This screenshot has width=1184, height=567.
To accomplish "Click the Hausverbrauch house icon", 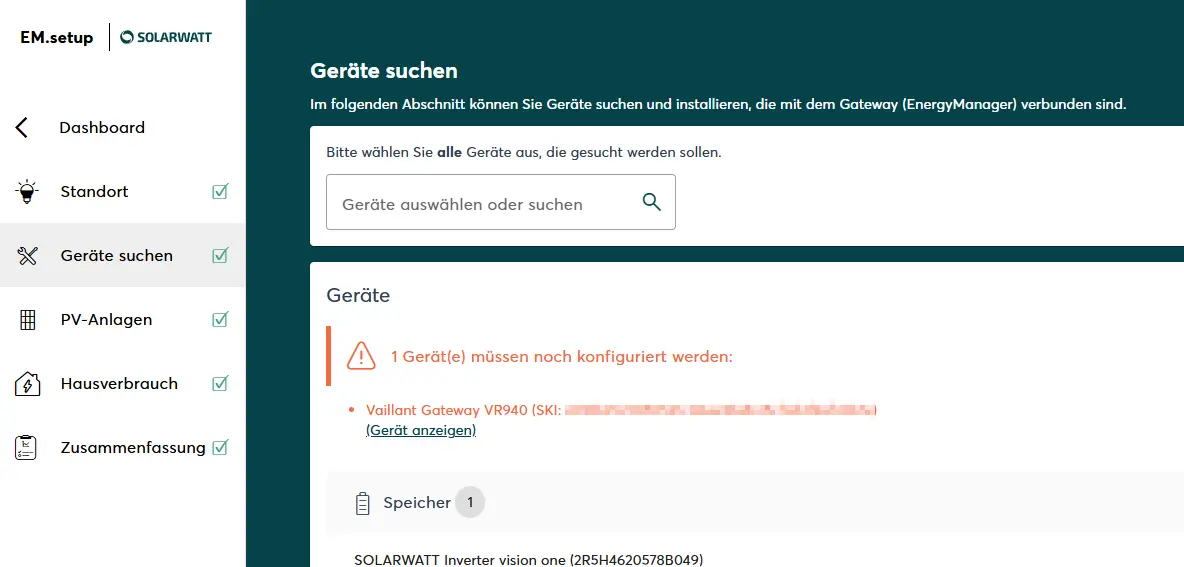I will (27, 384).
